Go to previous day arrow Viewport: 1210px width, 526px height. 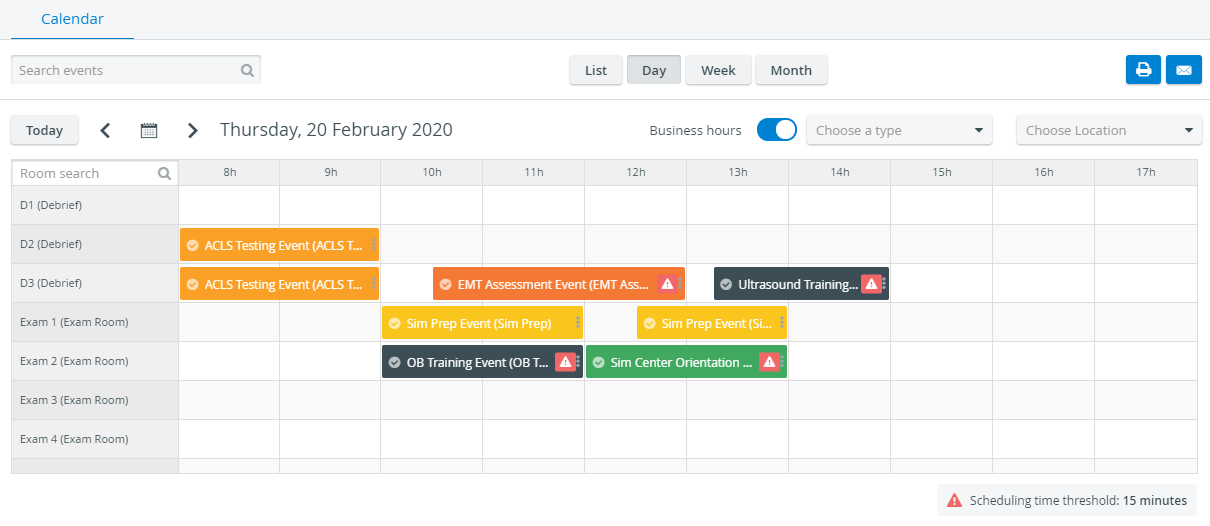pyautogui.click(x=105, y=130)
